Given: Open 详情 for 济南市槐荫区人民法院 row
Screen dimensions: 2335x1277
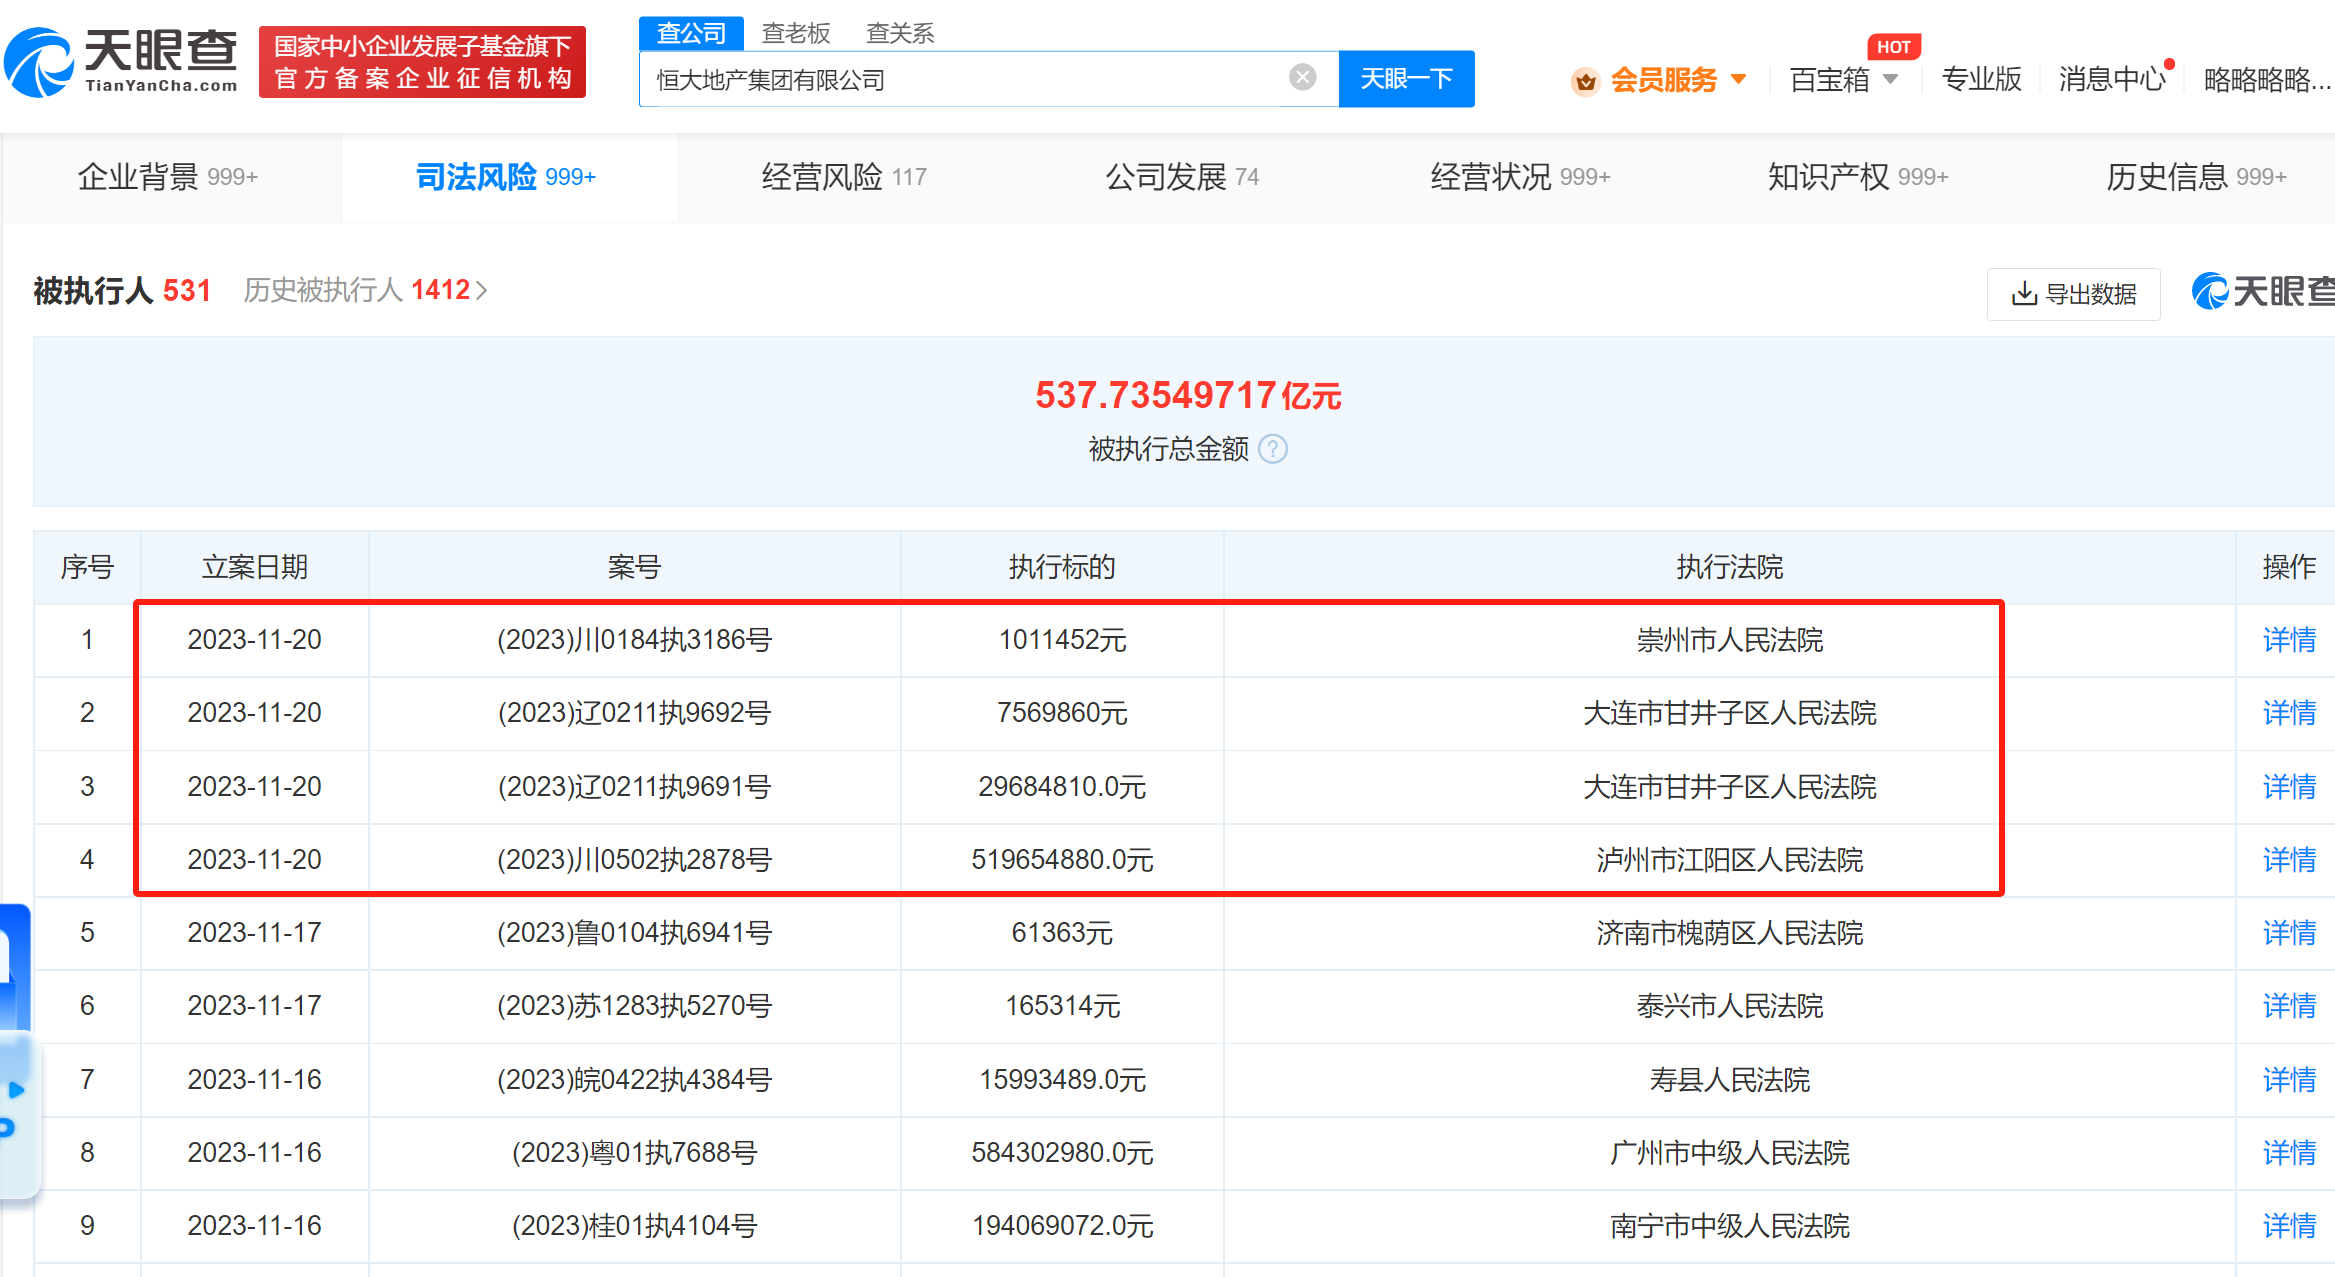Looking at the screenshot, I should [x=2289, y=933].
